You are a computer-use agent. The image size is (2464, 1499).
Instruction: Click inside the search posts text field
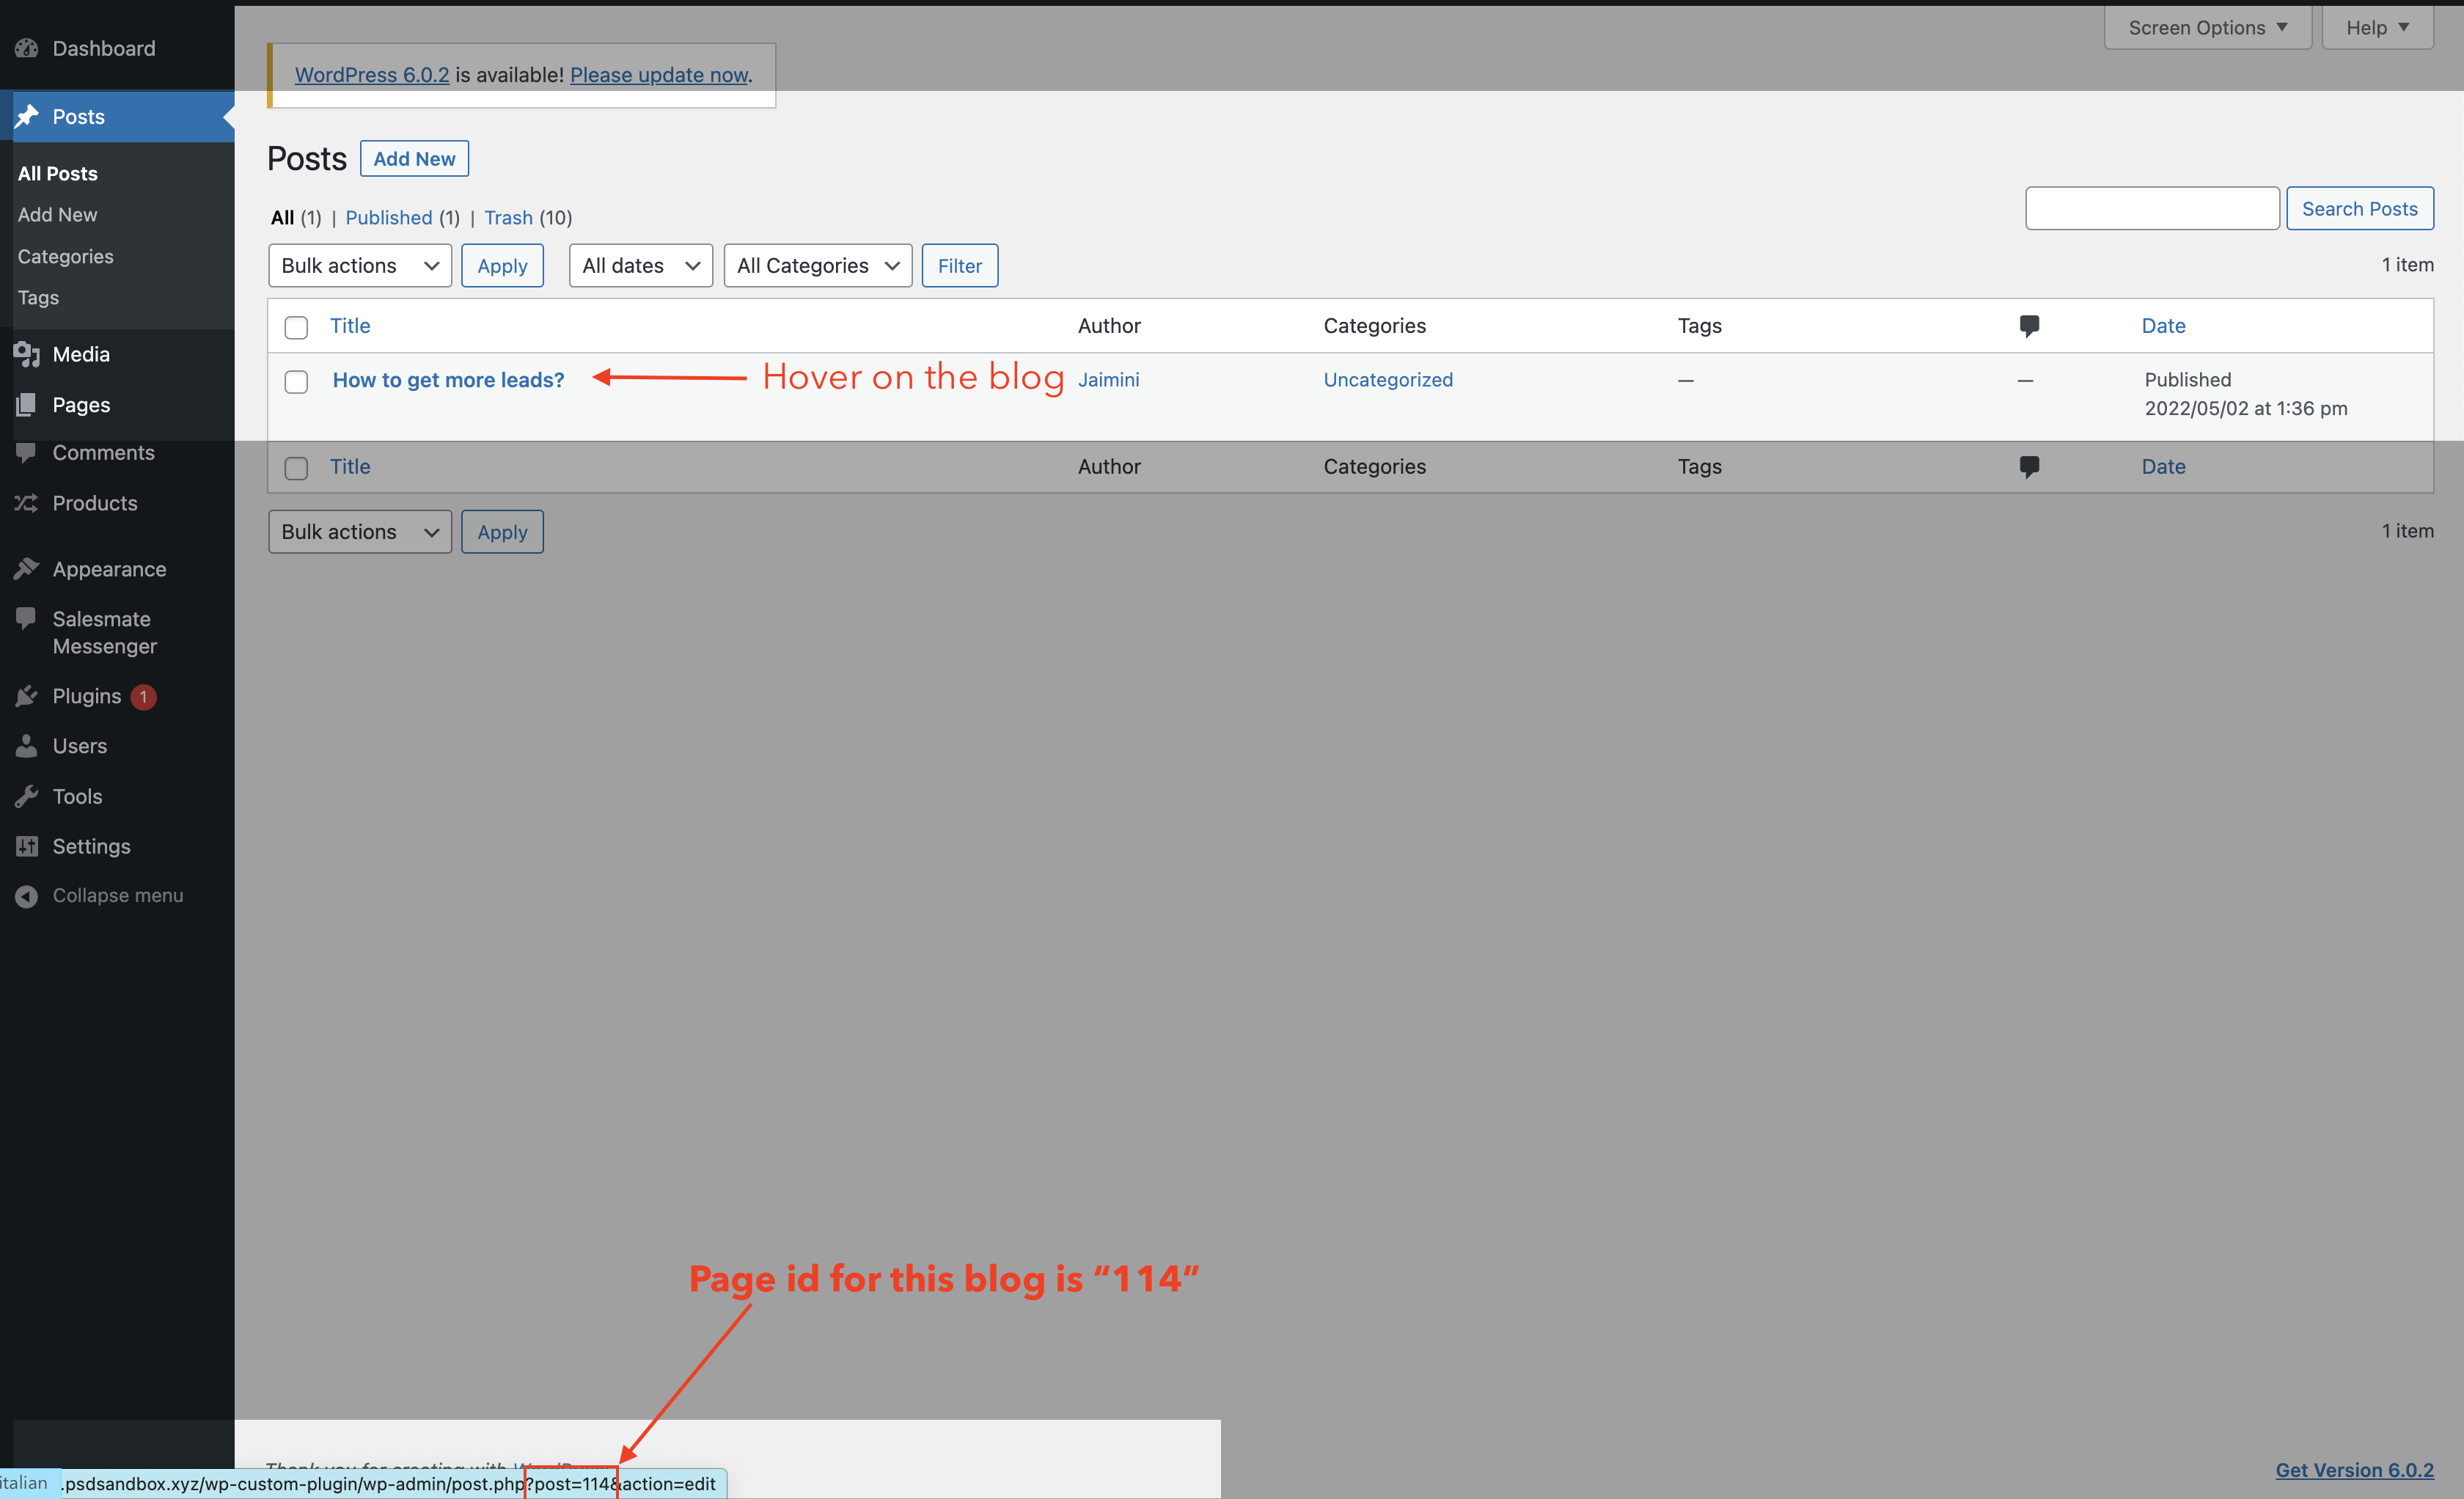2151,209
